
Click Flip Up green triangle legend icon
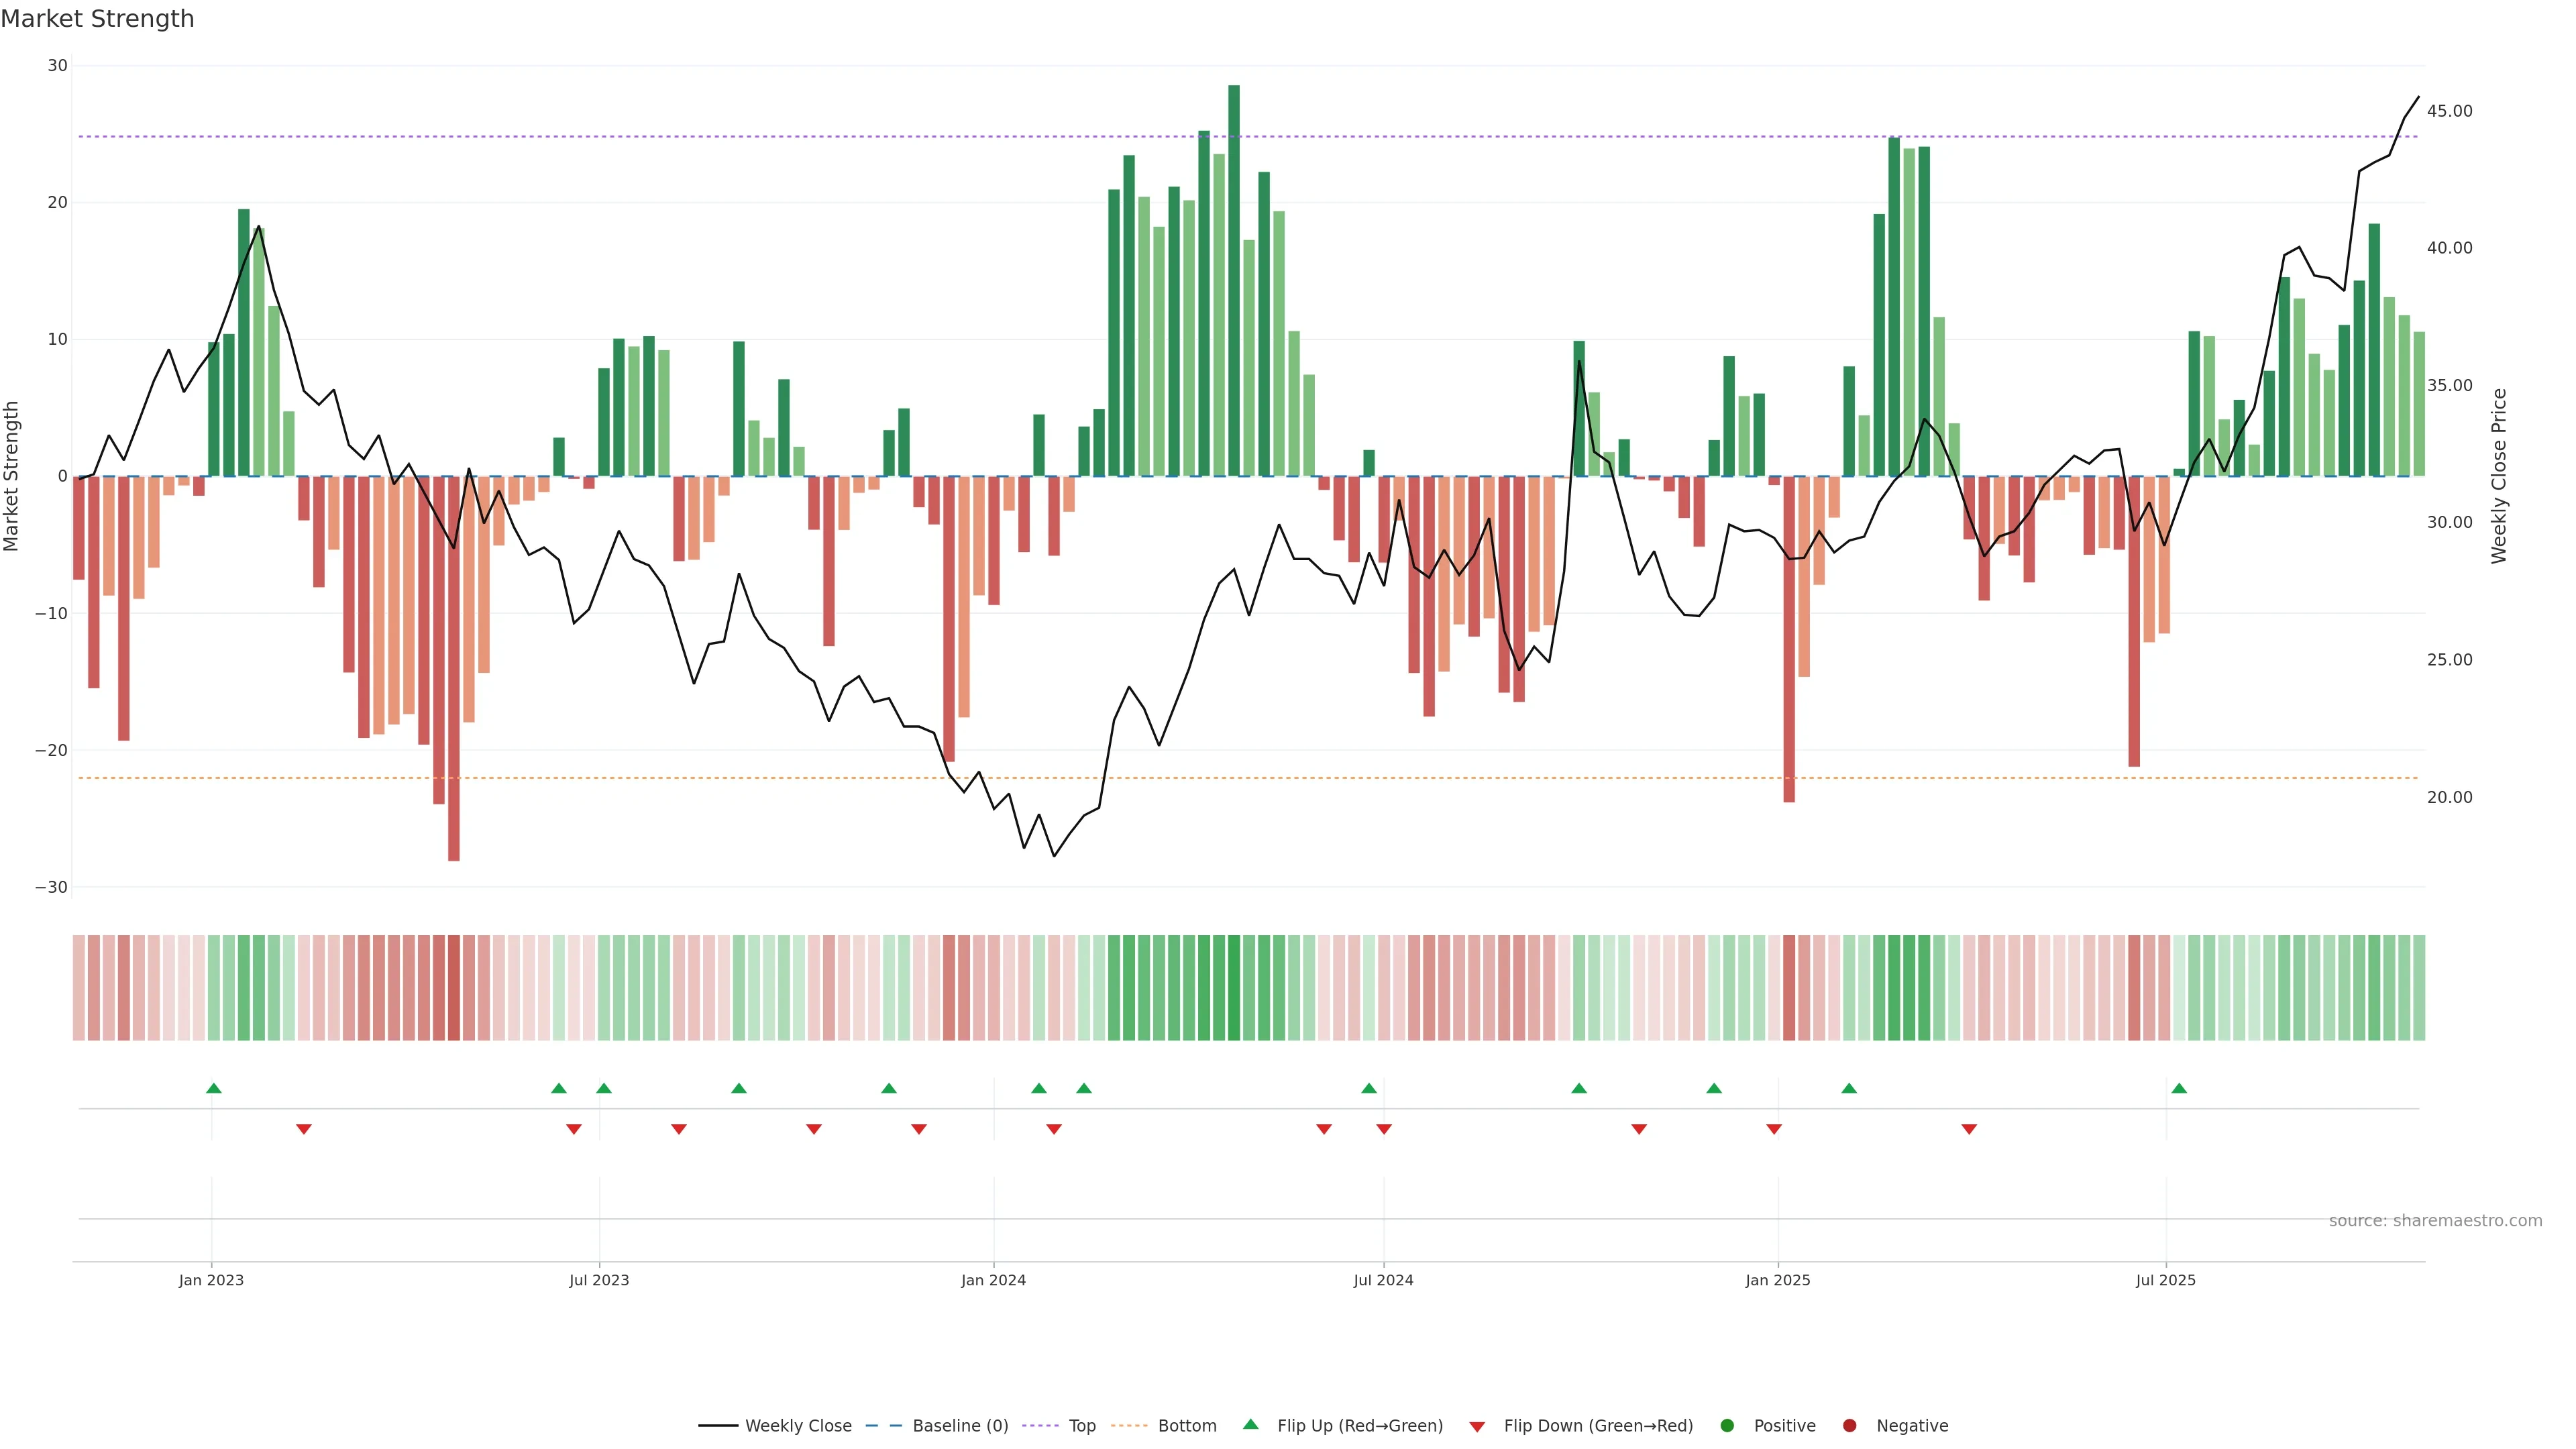pos(1250,1424)
